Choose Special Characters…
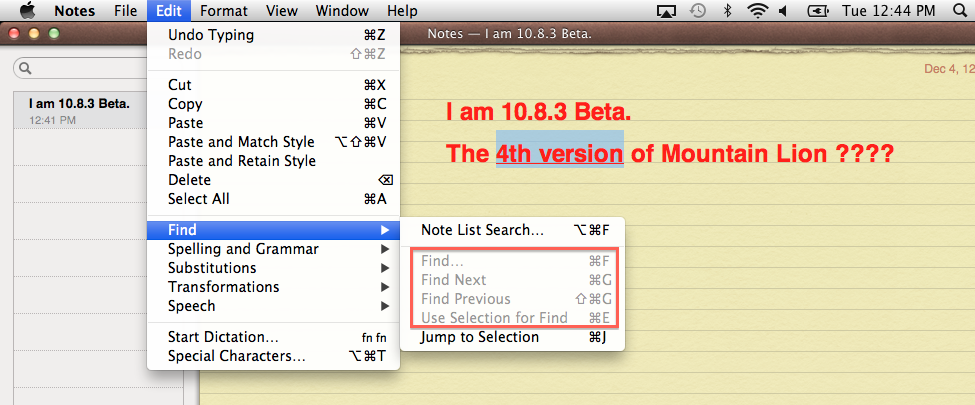 click(x=274, y=356)
